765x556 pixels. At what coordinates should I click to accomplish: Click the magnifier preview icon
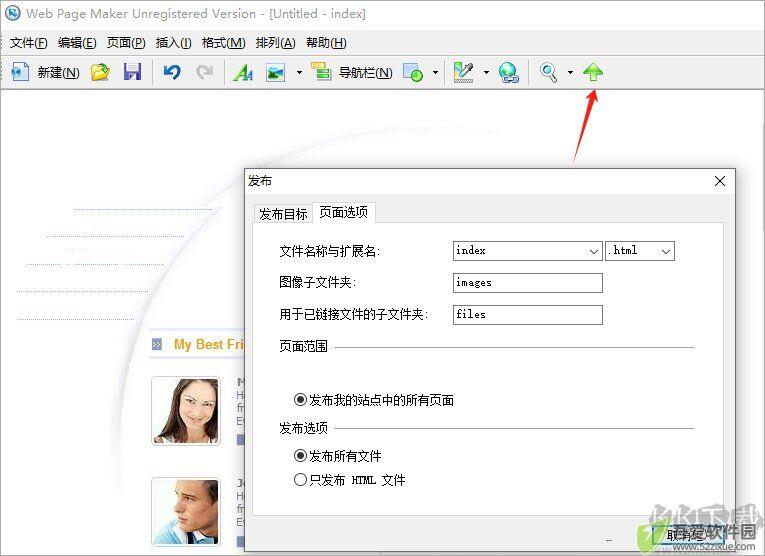click(549, 72)
